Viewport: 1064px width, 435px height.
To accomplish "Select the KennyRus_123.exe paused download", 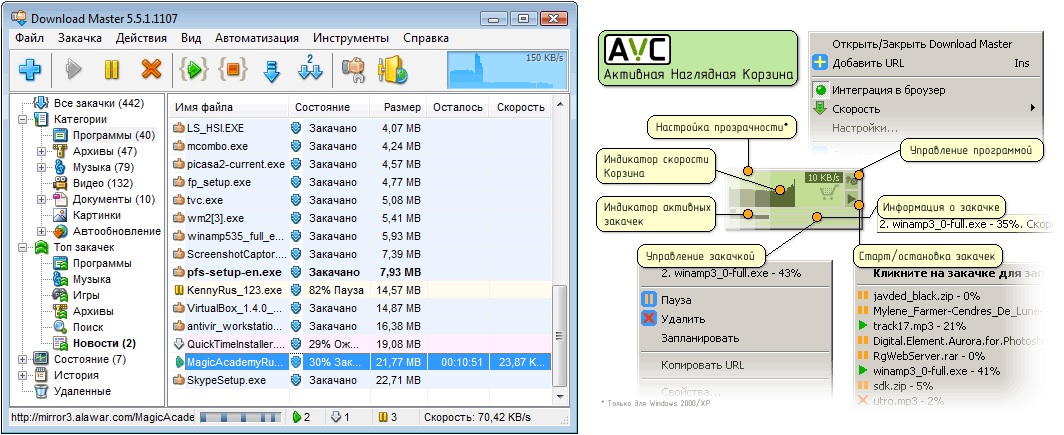I will tap(360, 290).
